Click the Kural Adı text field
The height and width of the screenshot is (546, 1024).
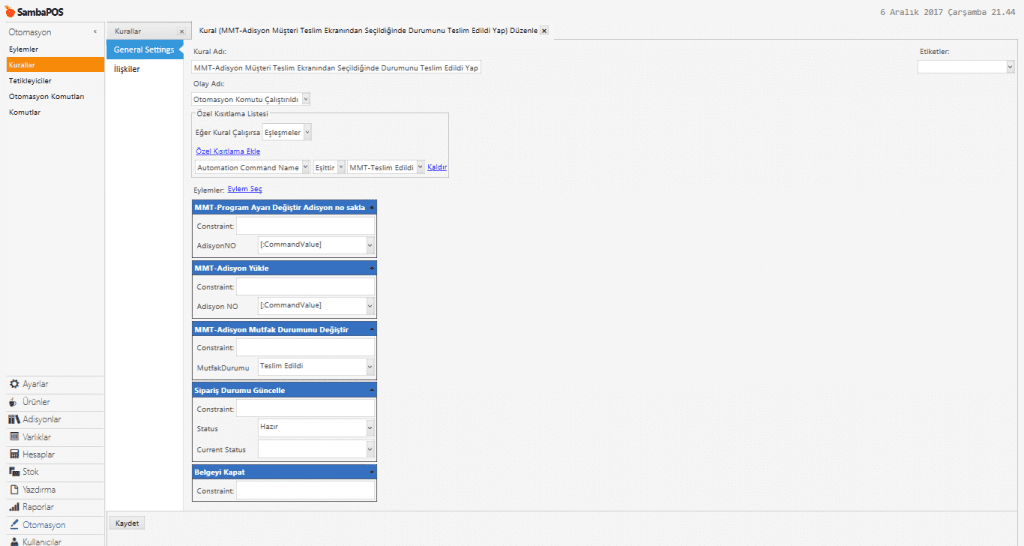pyautogui.click(x=336, y=67)
